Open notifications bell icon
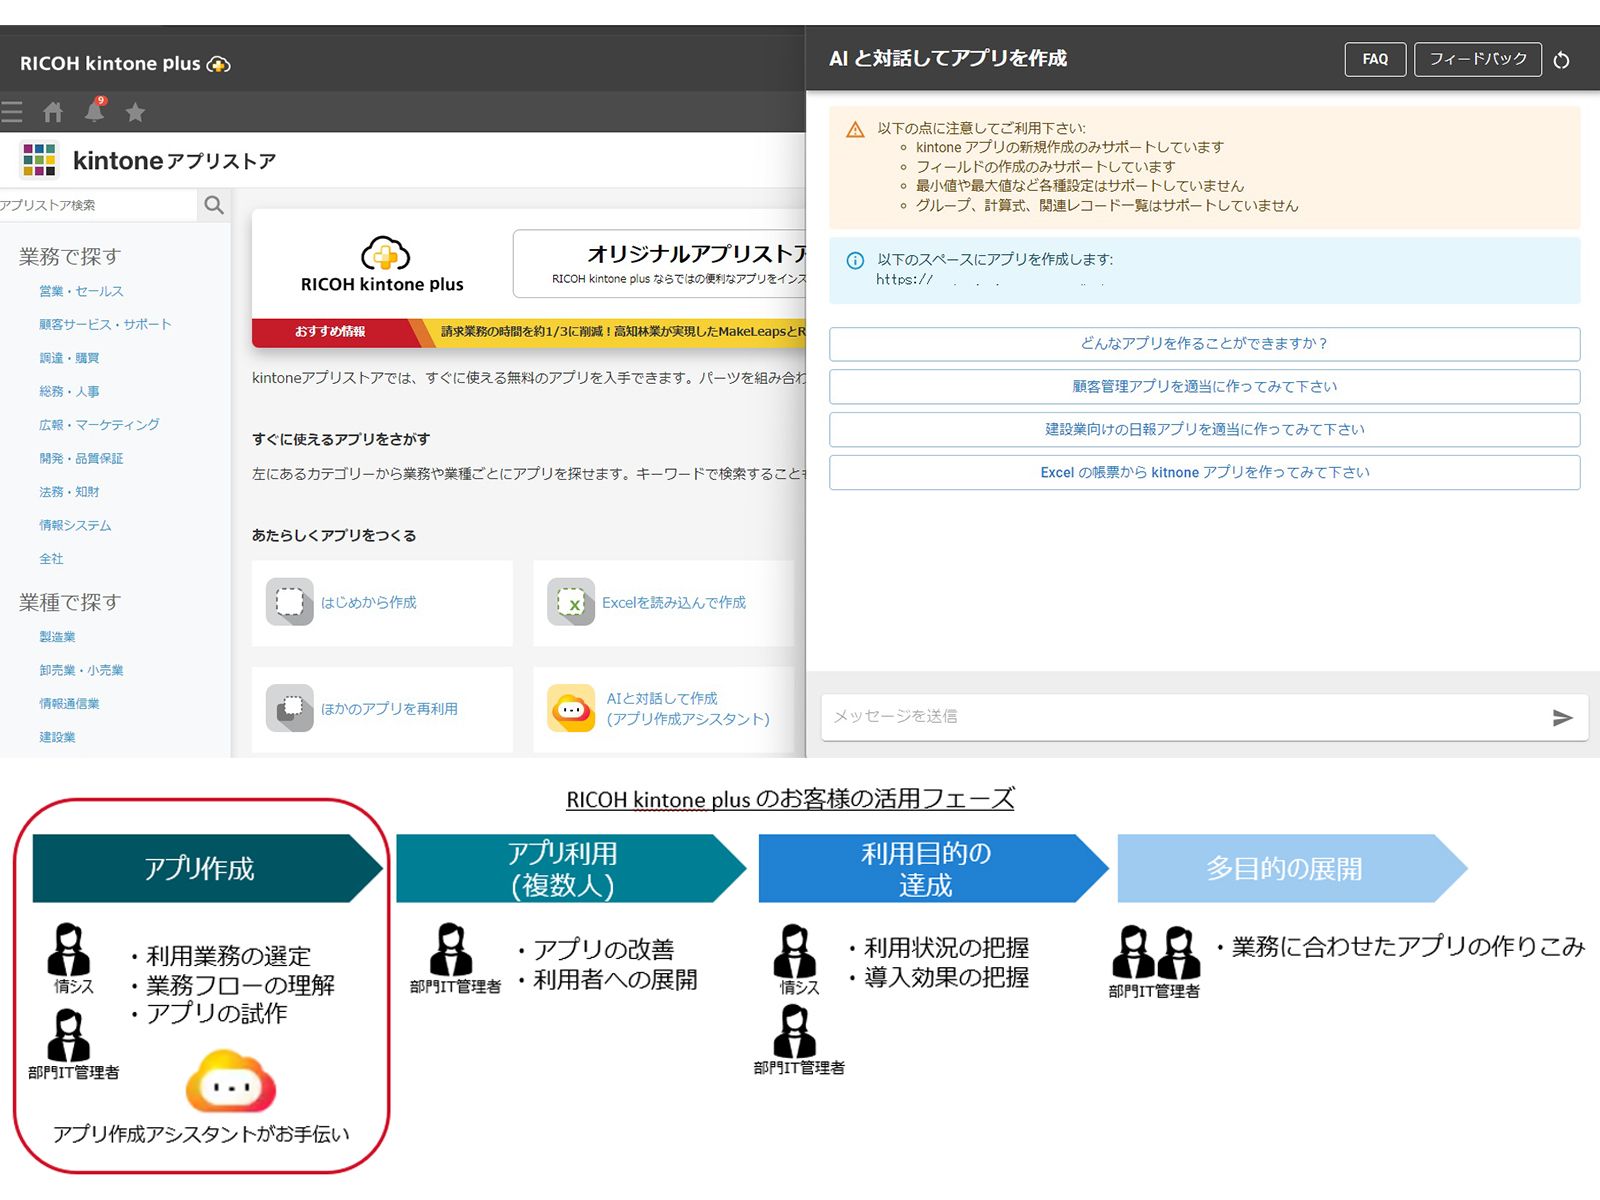 pyautogui.click(x=95, y=110)
